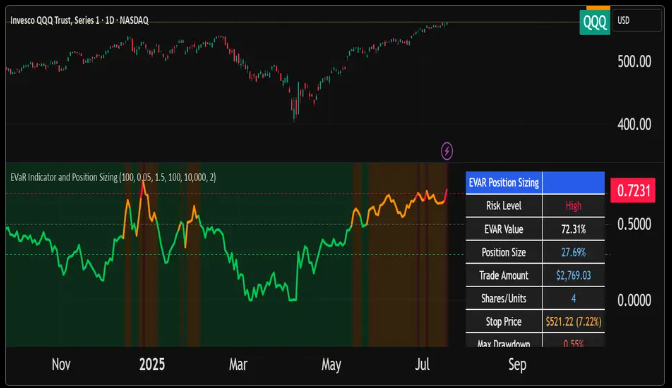Click the EVAR Value label cell
The image size is (672, 388).
[x=504, y=229]
